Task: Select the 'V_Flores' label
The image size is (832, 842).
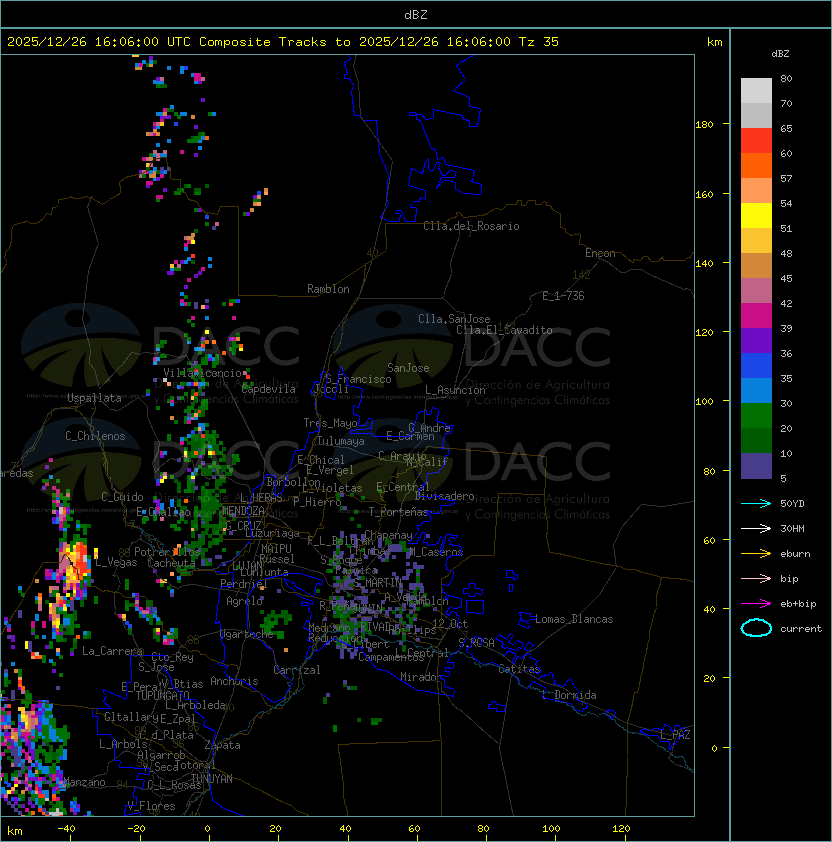Action: (151, 806)
